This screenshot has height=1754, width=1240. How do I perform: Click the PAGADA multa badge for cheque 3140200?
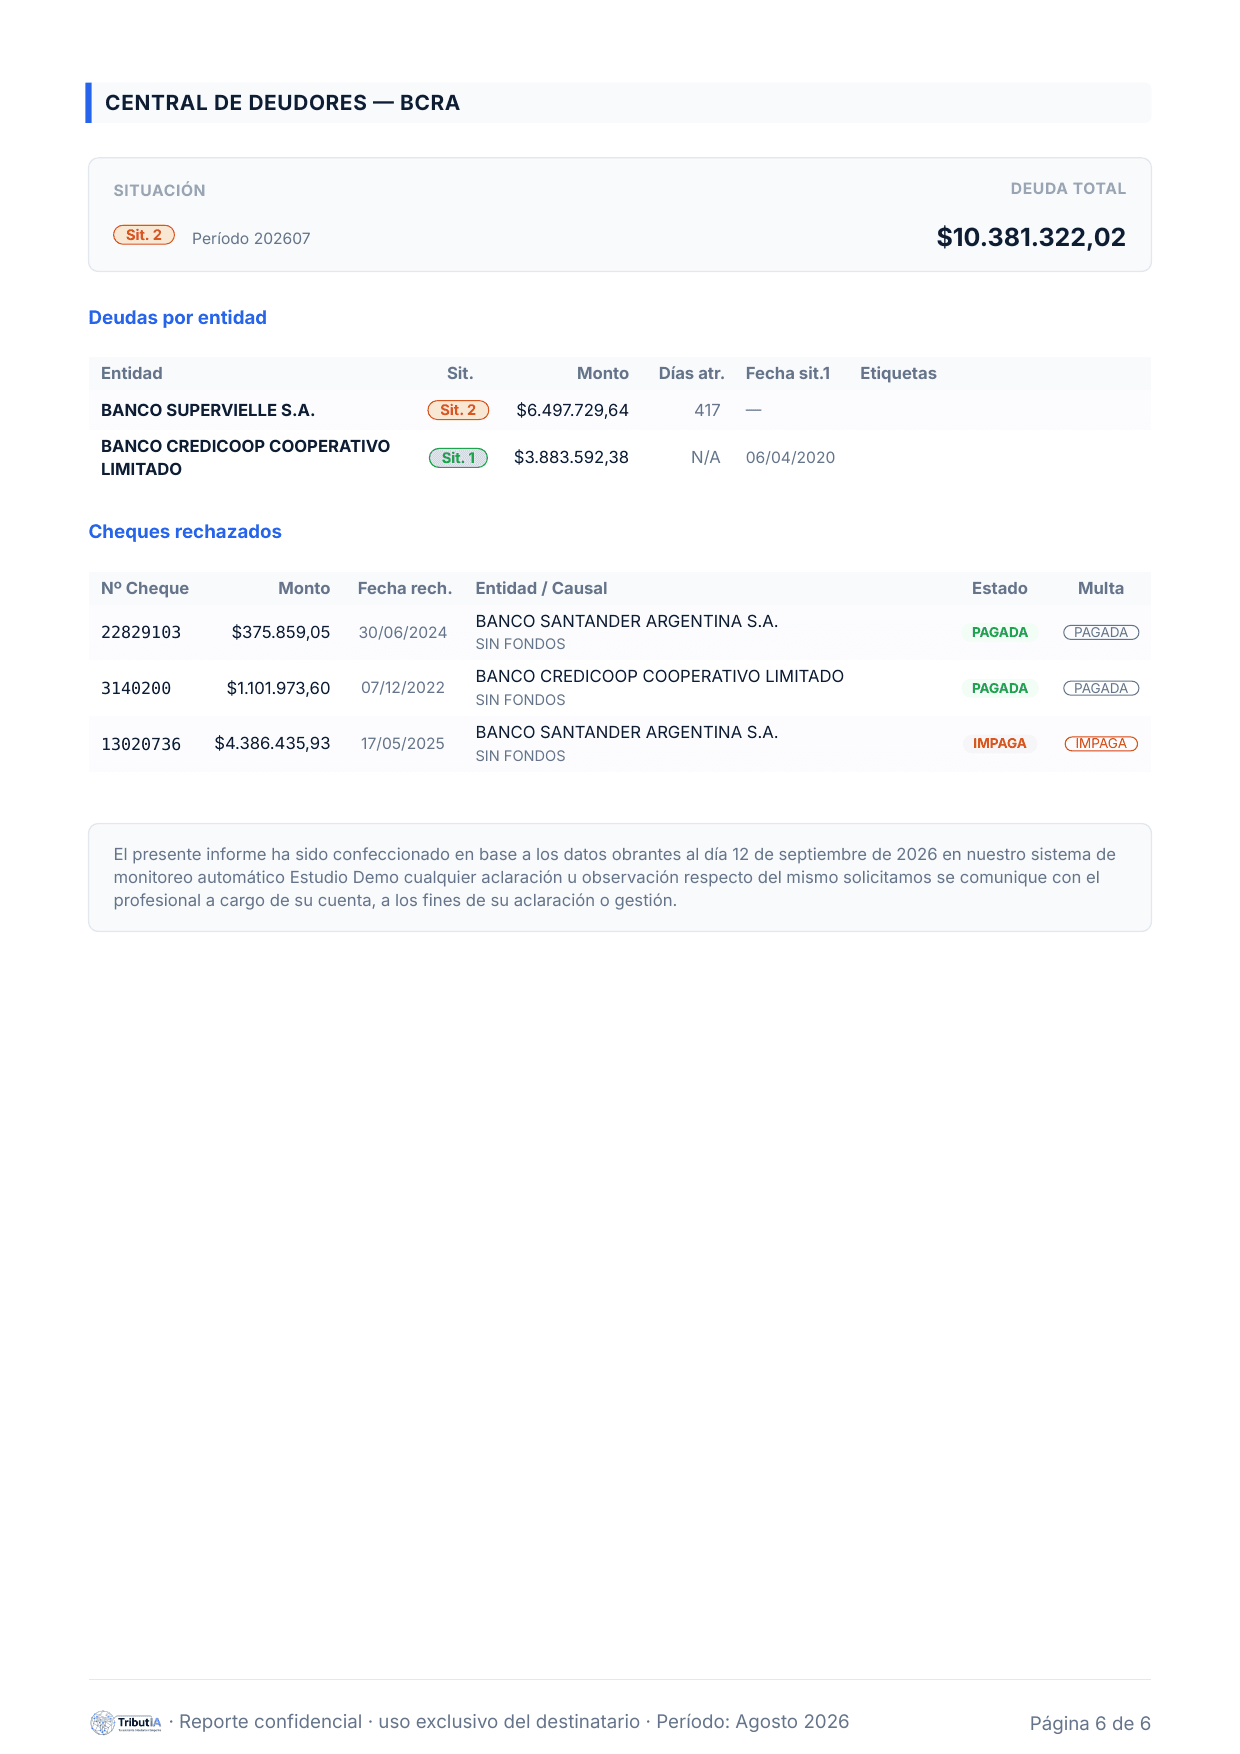[x=1101, y=688]
